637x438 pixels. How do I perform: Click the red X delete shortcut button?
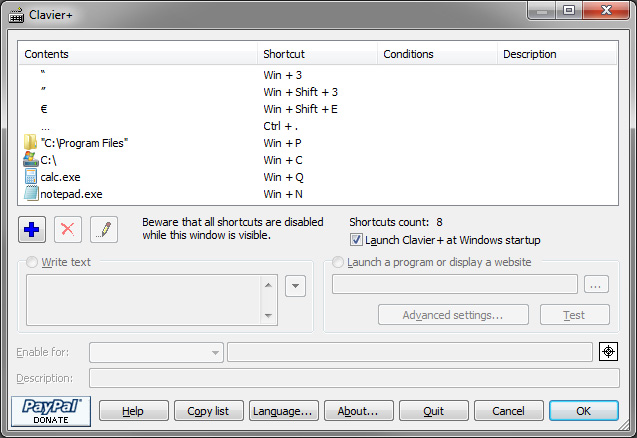coord(68,229)
